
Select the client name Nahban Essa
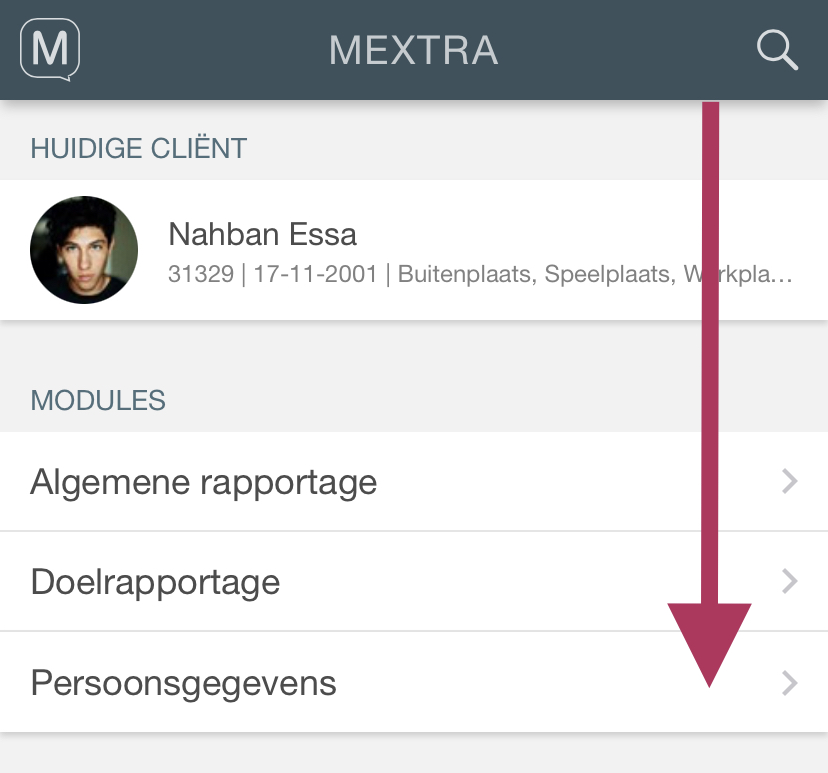[x=262, y=234]
